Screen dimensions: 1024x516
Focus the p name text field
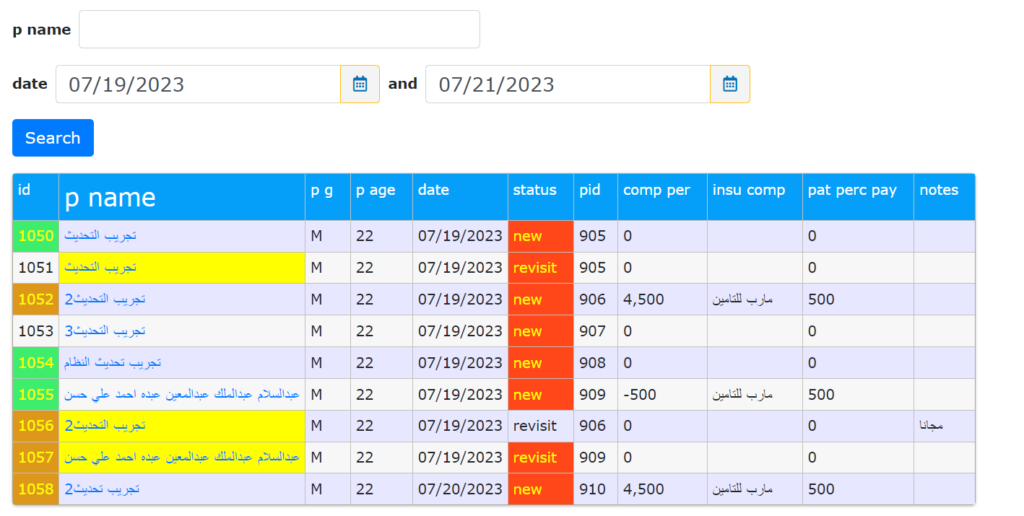pyautogui.click(x=279, y=30)
